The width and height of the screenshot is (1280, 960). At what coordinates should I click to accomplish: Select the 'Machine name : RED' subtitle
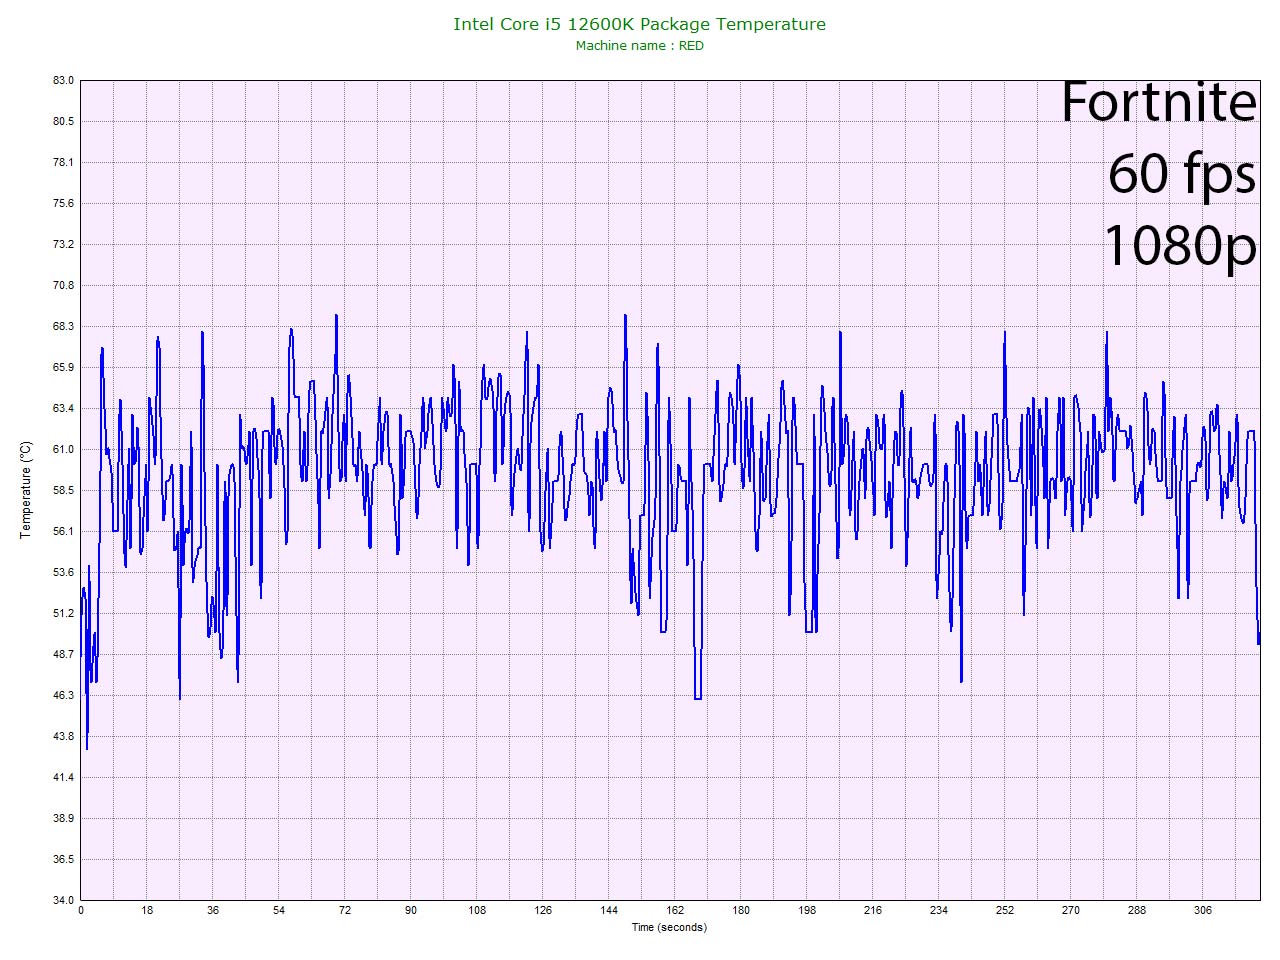pos(639,46)
